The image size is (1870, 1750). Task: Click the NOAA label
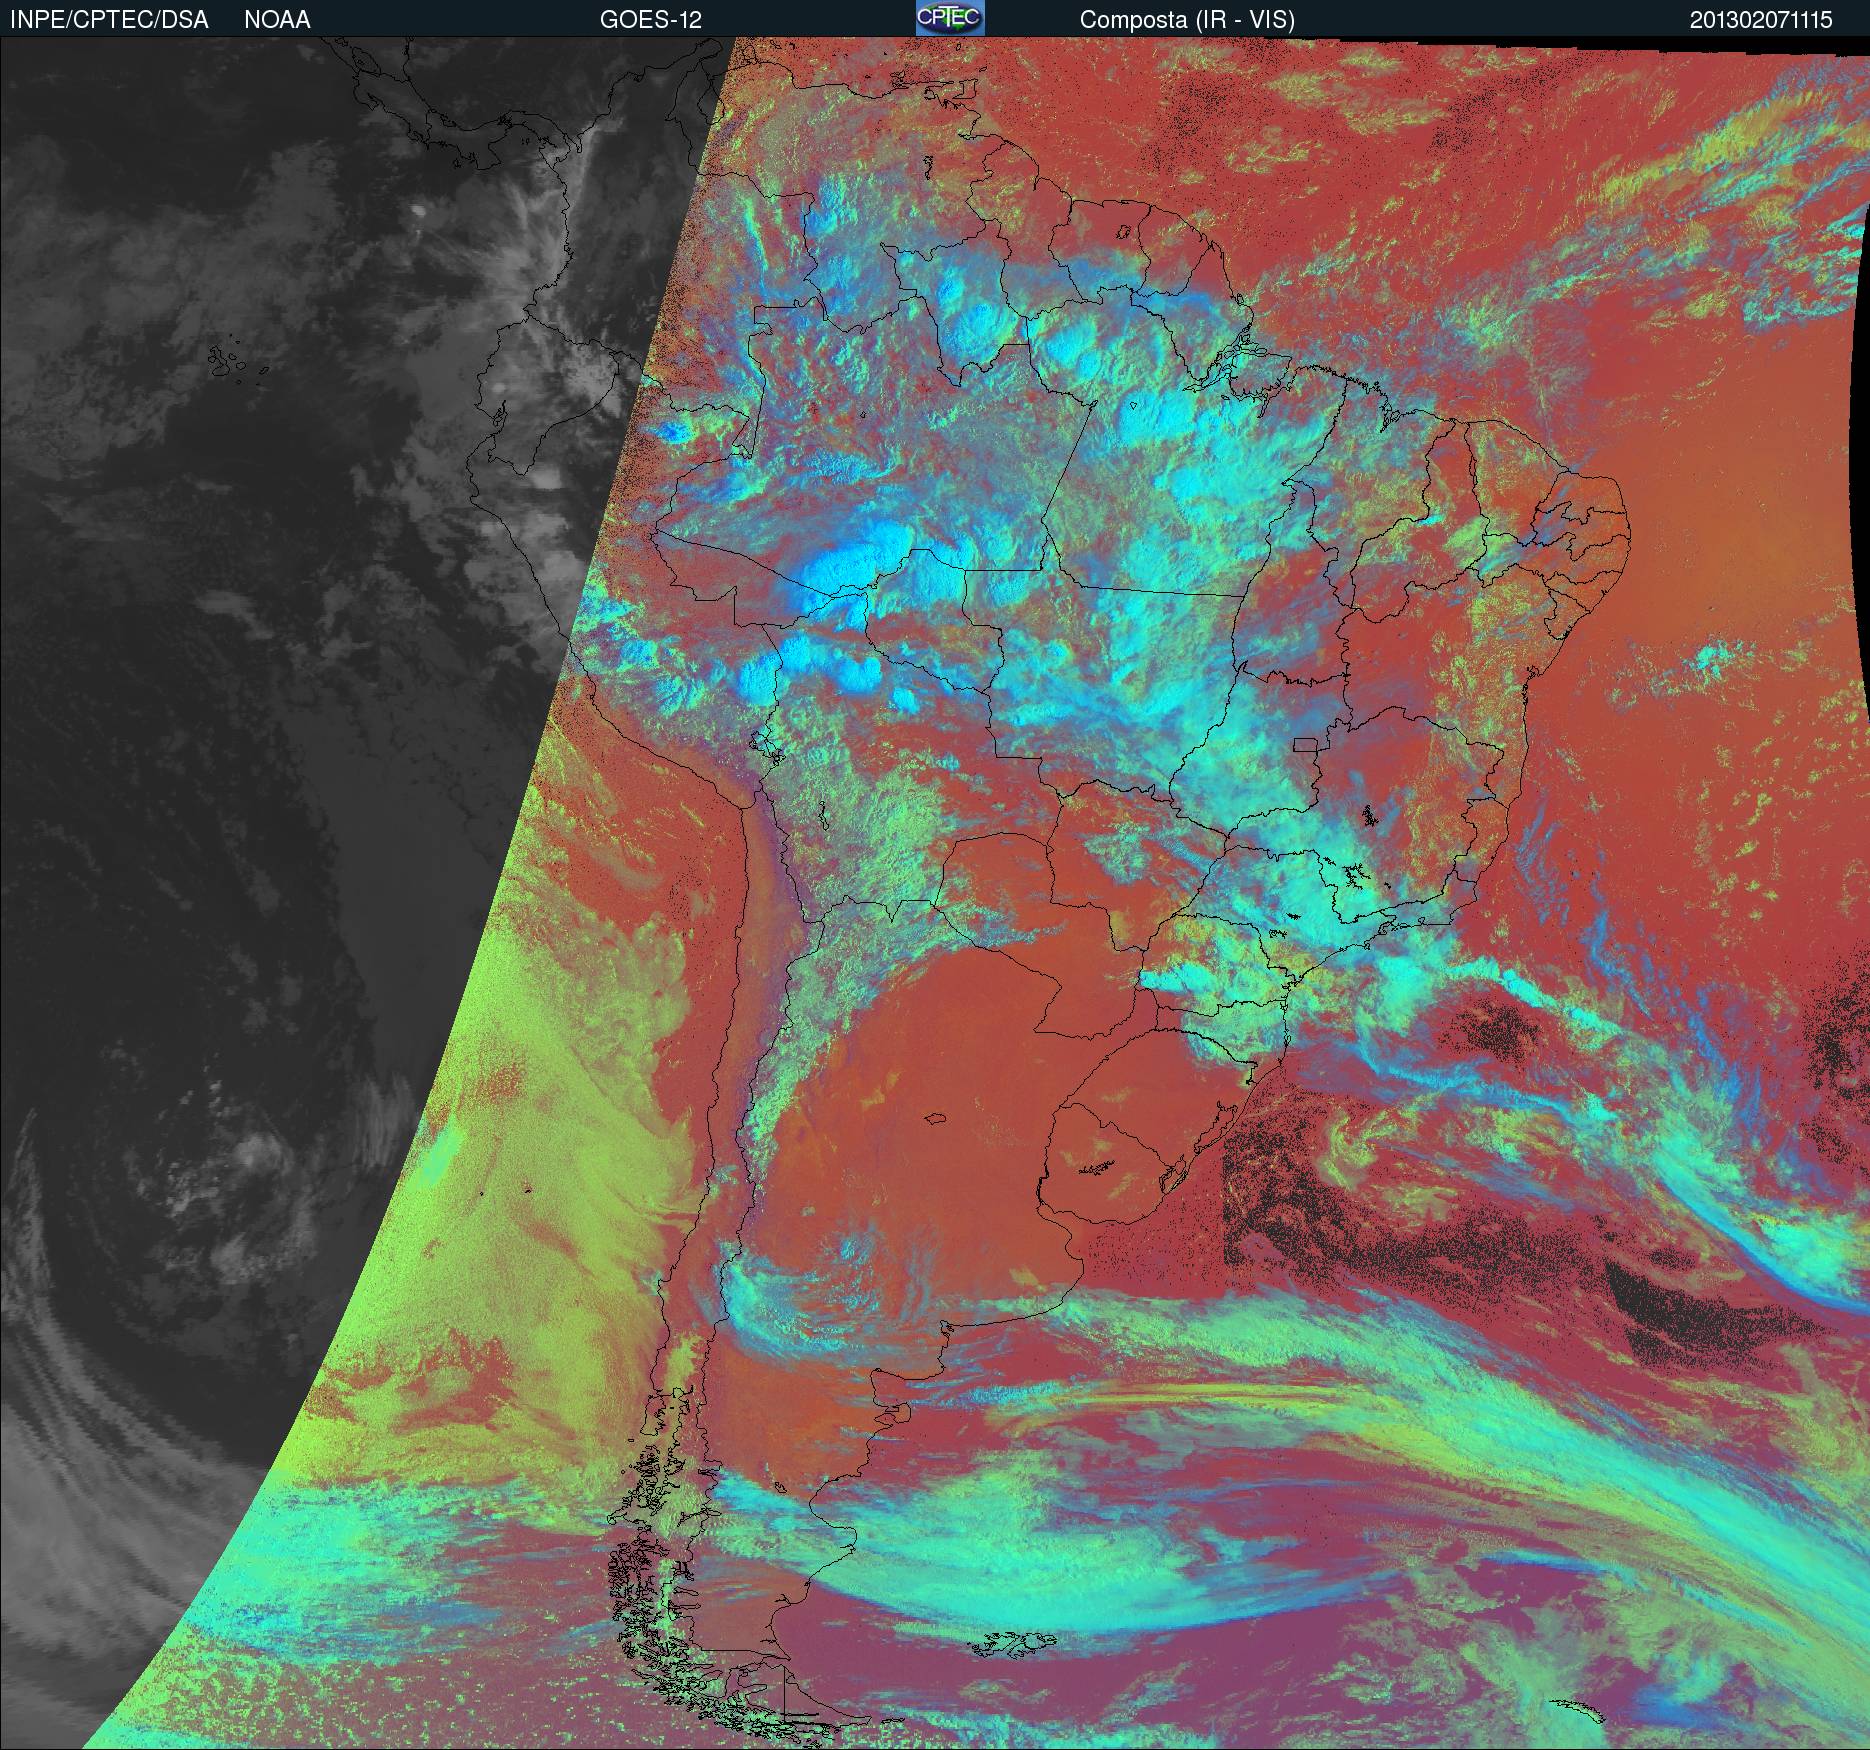tap(277, 20)
